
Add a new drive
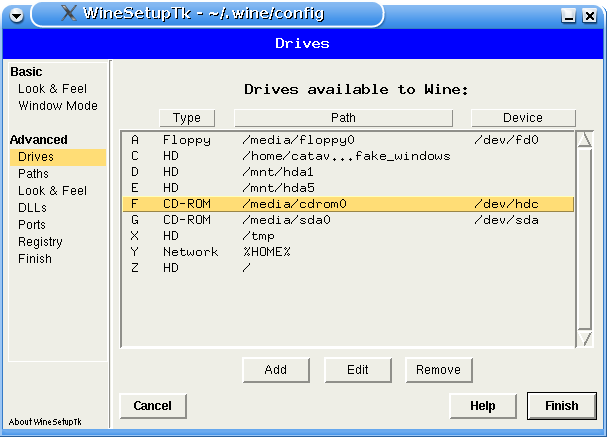[276, 370]
